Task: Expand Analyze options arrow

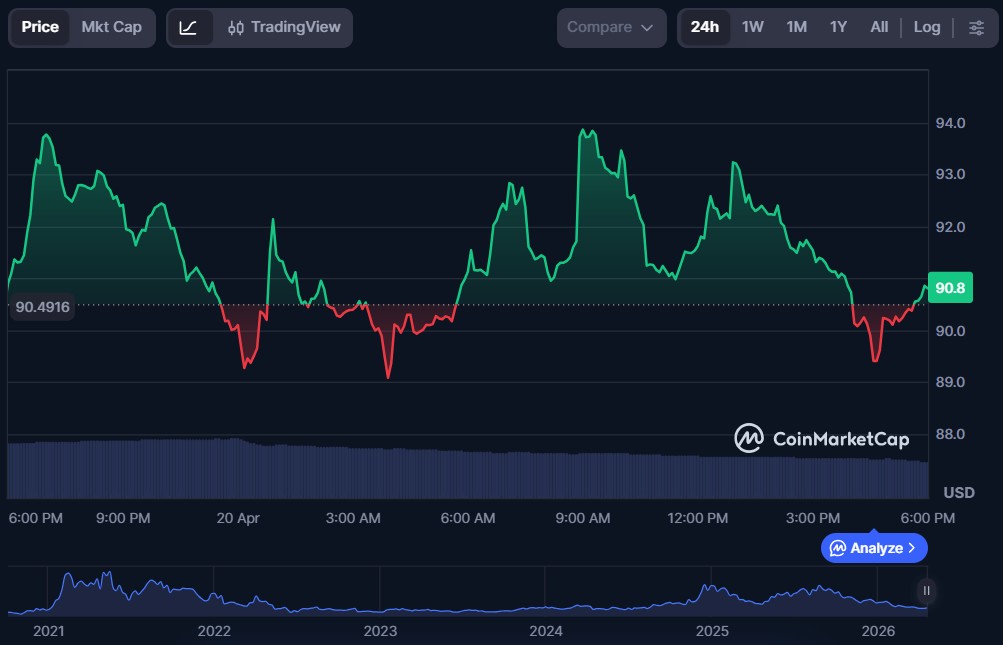Action: click(912, 548)
